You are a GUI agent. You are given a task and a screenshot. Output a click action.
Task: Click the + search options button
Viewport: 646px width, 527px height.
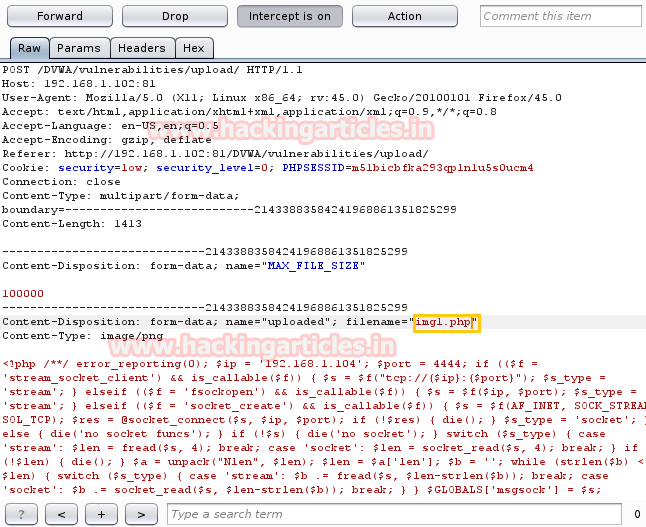(x=101, y=514)
